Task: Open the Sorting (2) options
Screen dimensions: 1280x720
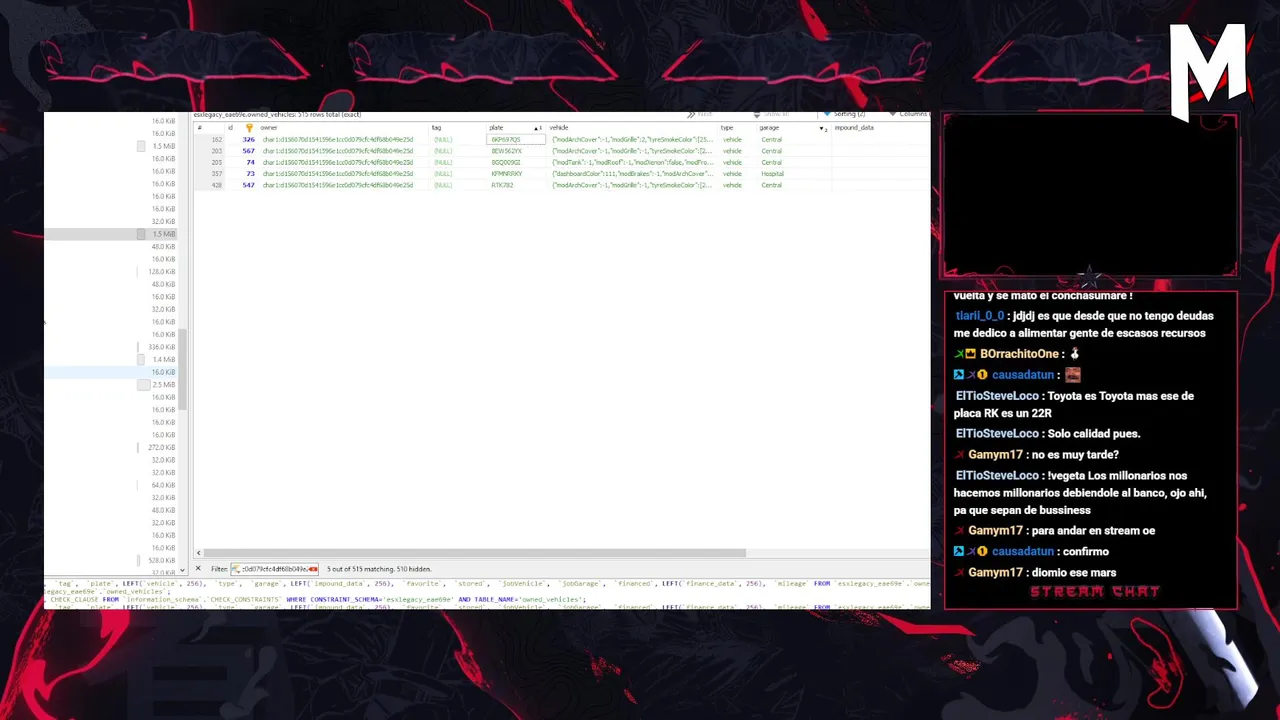Action: (x=845, y=114)
